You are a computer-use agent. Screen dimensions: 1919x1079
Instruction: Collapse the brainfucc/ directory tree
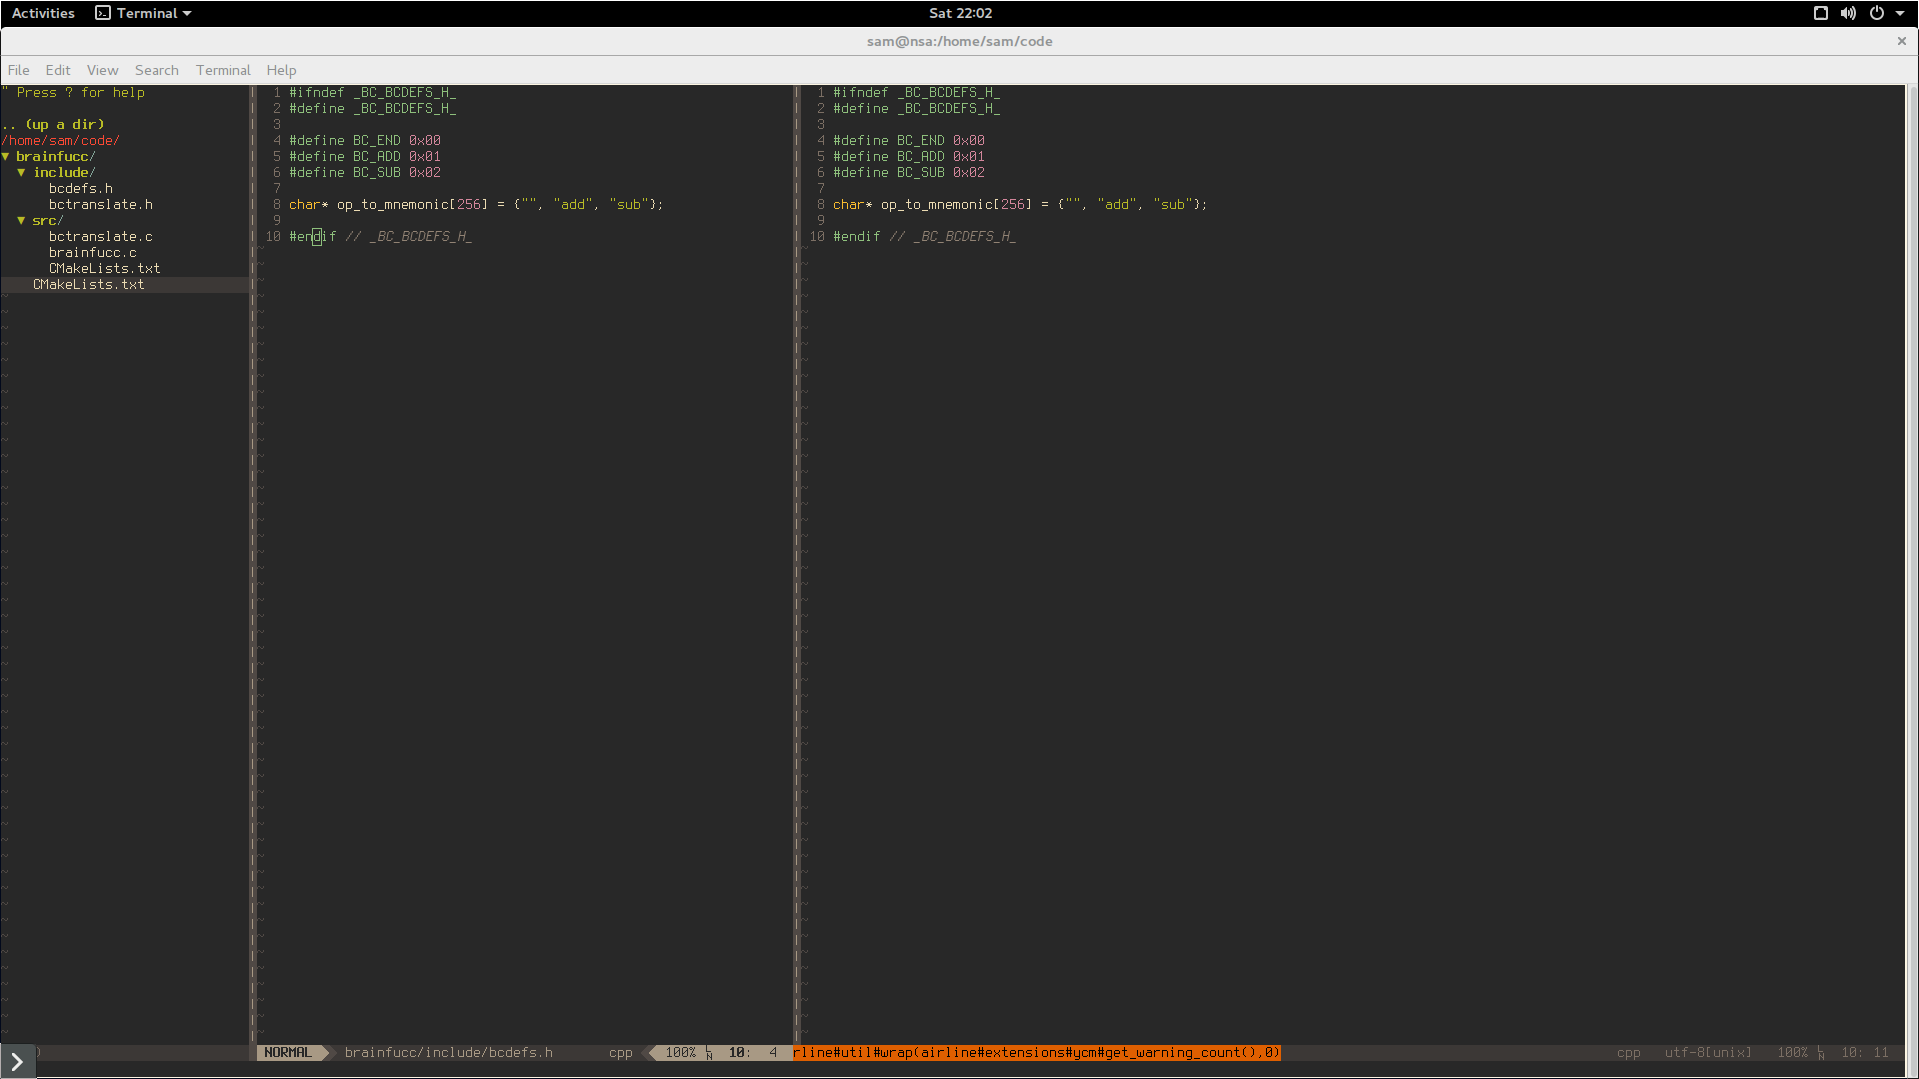pos(6,157)
